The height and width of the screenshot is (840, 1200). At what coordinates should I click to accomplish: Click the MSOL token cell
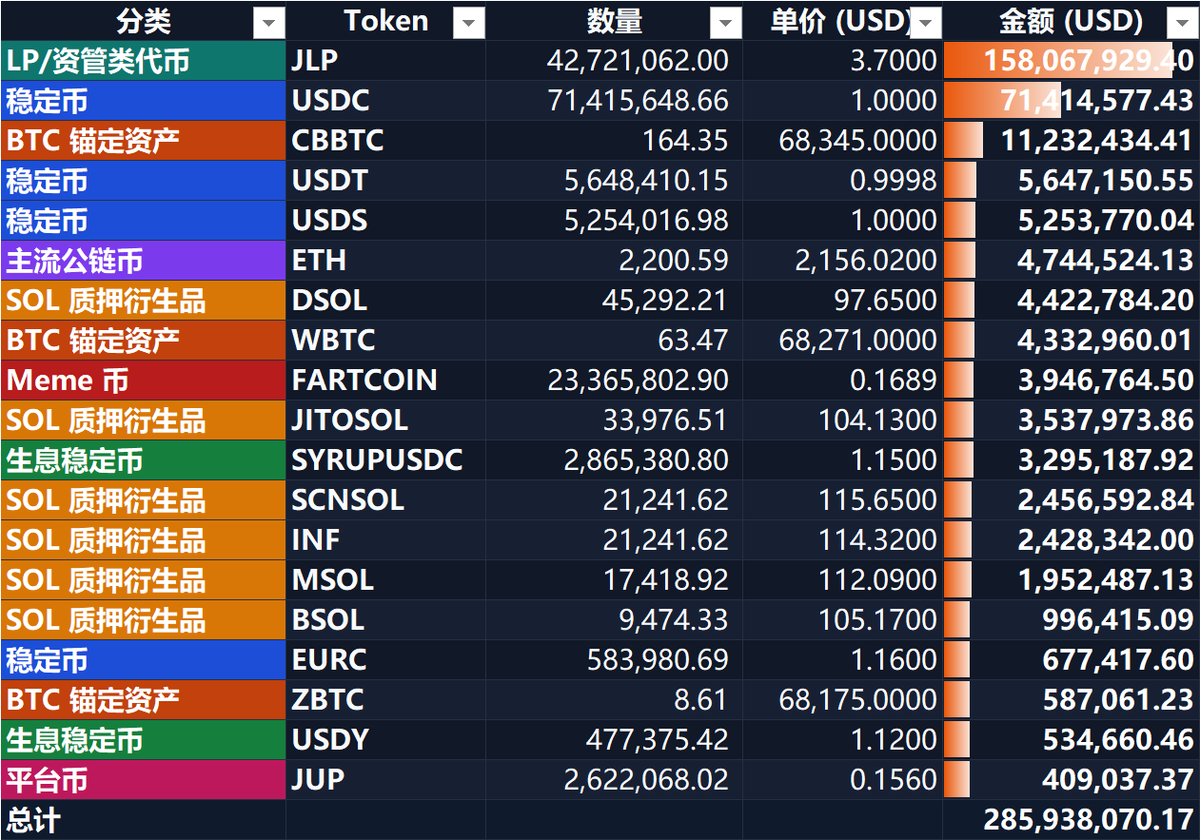click(x=386, y=580)
